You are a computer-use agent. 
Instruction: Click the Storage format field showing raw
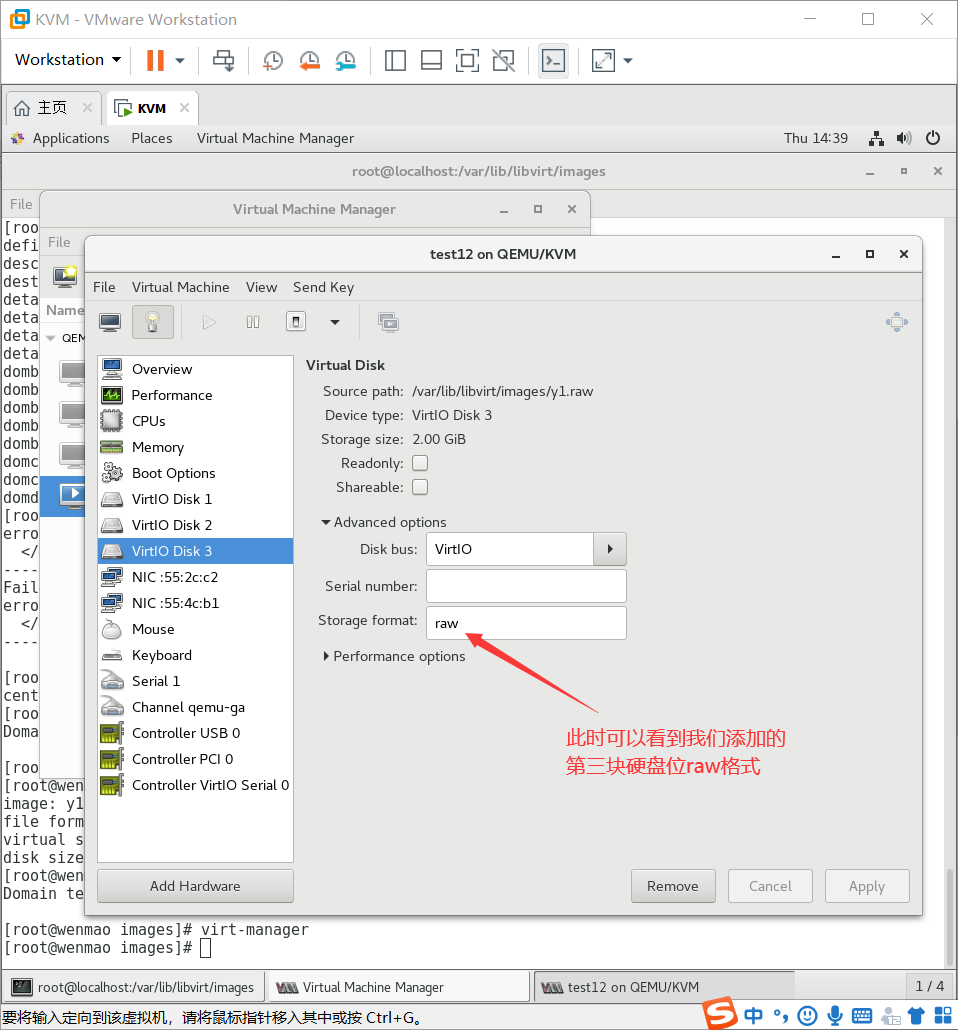click(x=526, y=623)
